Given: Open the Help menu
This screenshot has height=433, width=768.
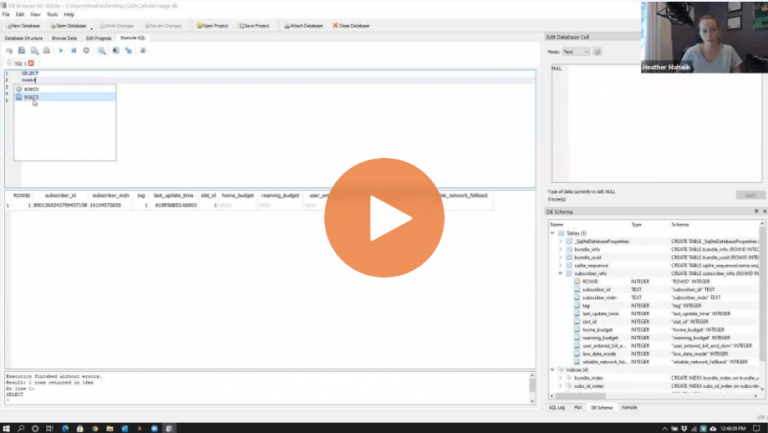Looking at the screenshot, I should coord(69,15).
